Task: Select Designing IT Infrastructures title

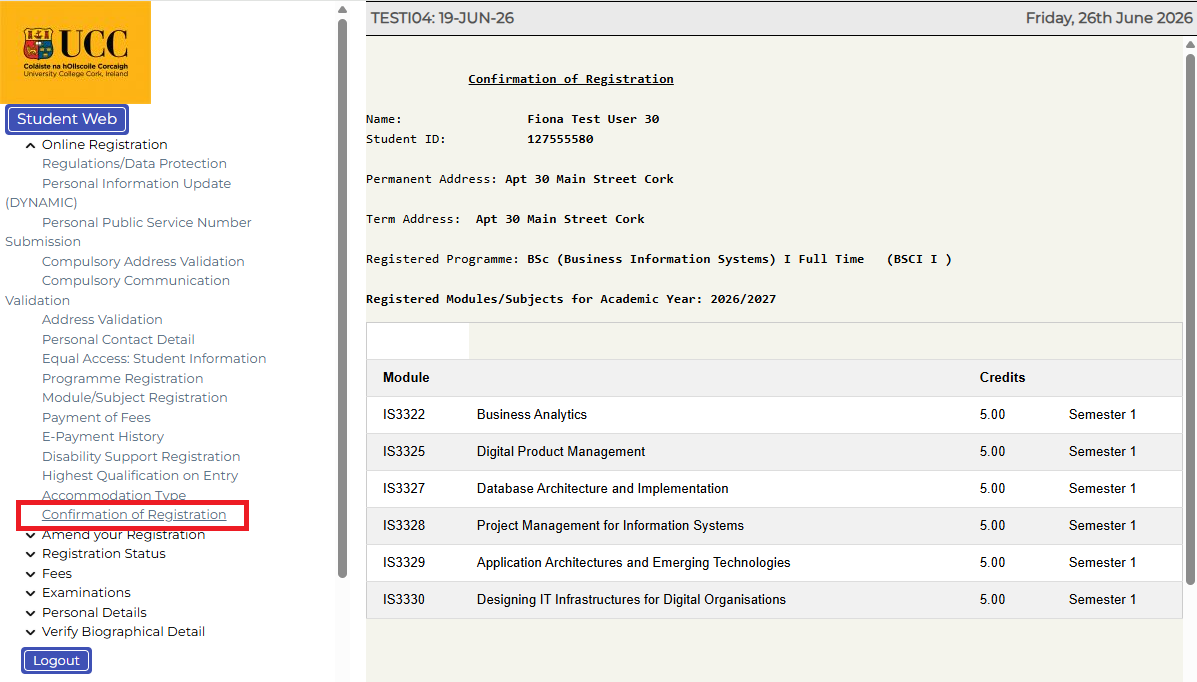Action: pyautogui.click(x=631, y=600)
